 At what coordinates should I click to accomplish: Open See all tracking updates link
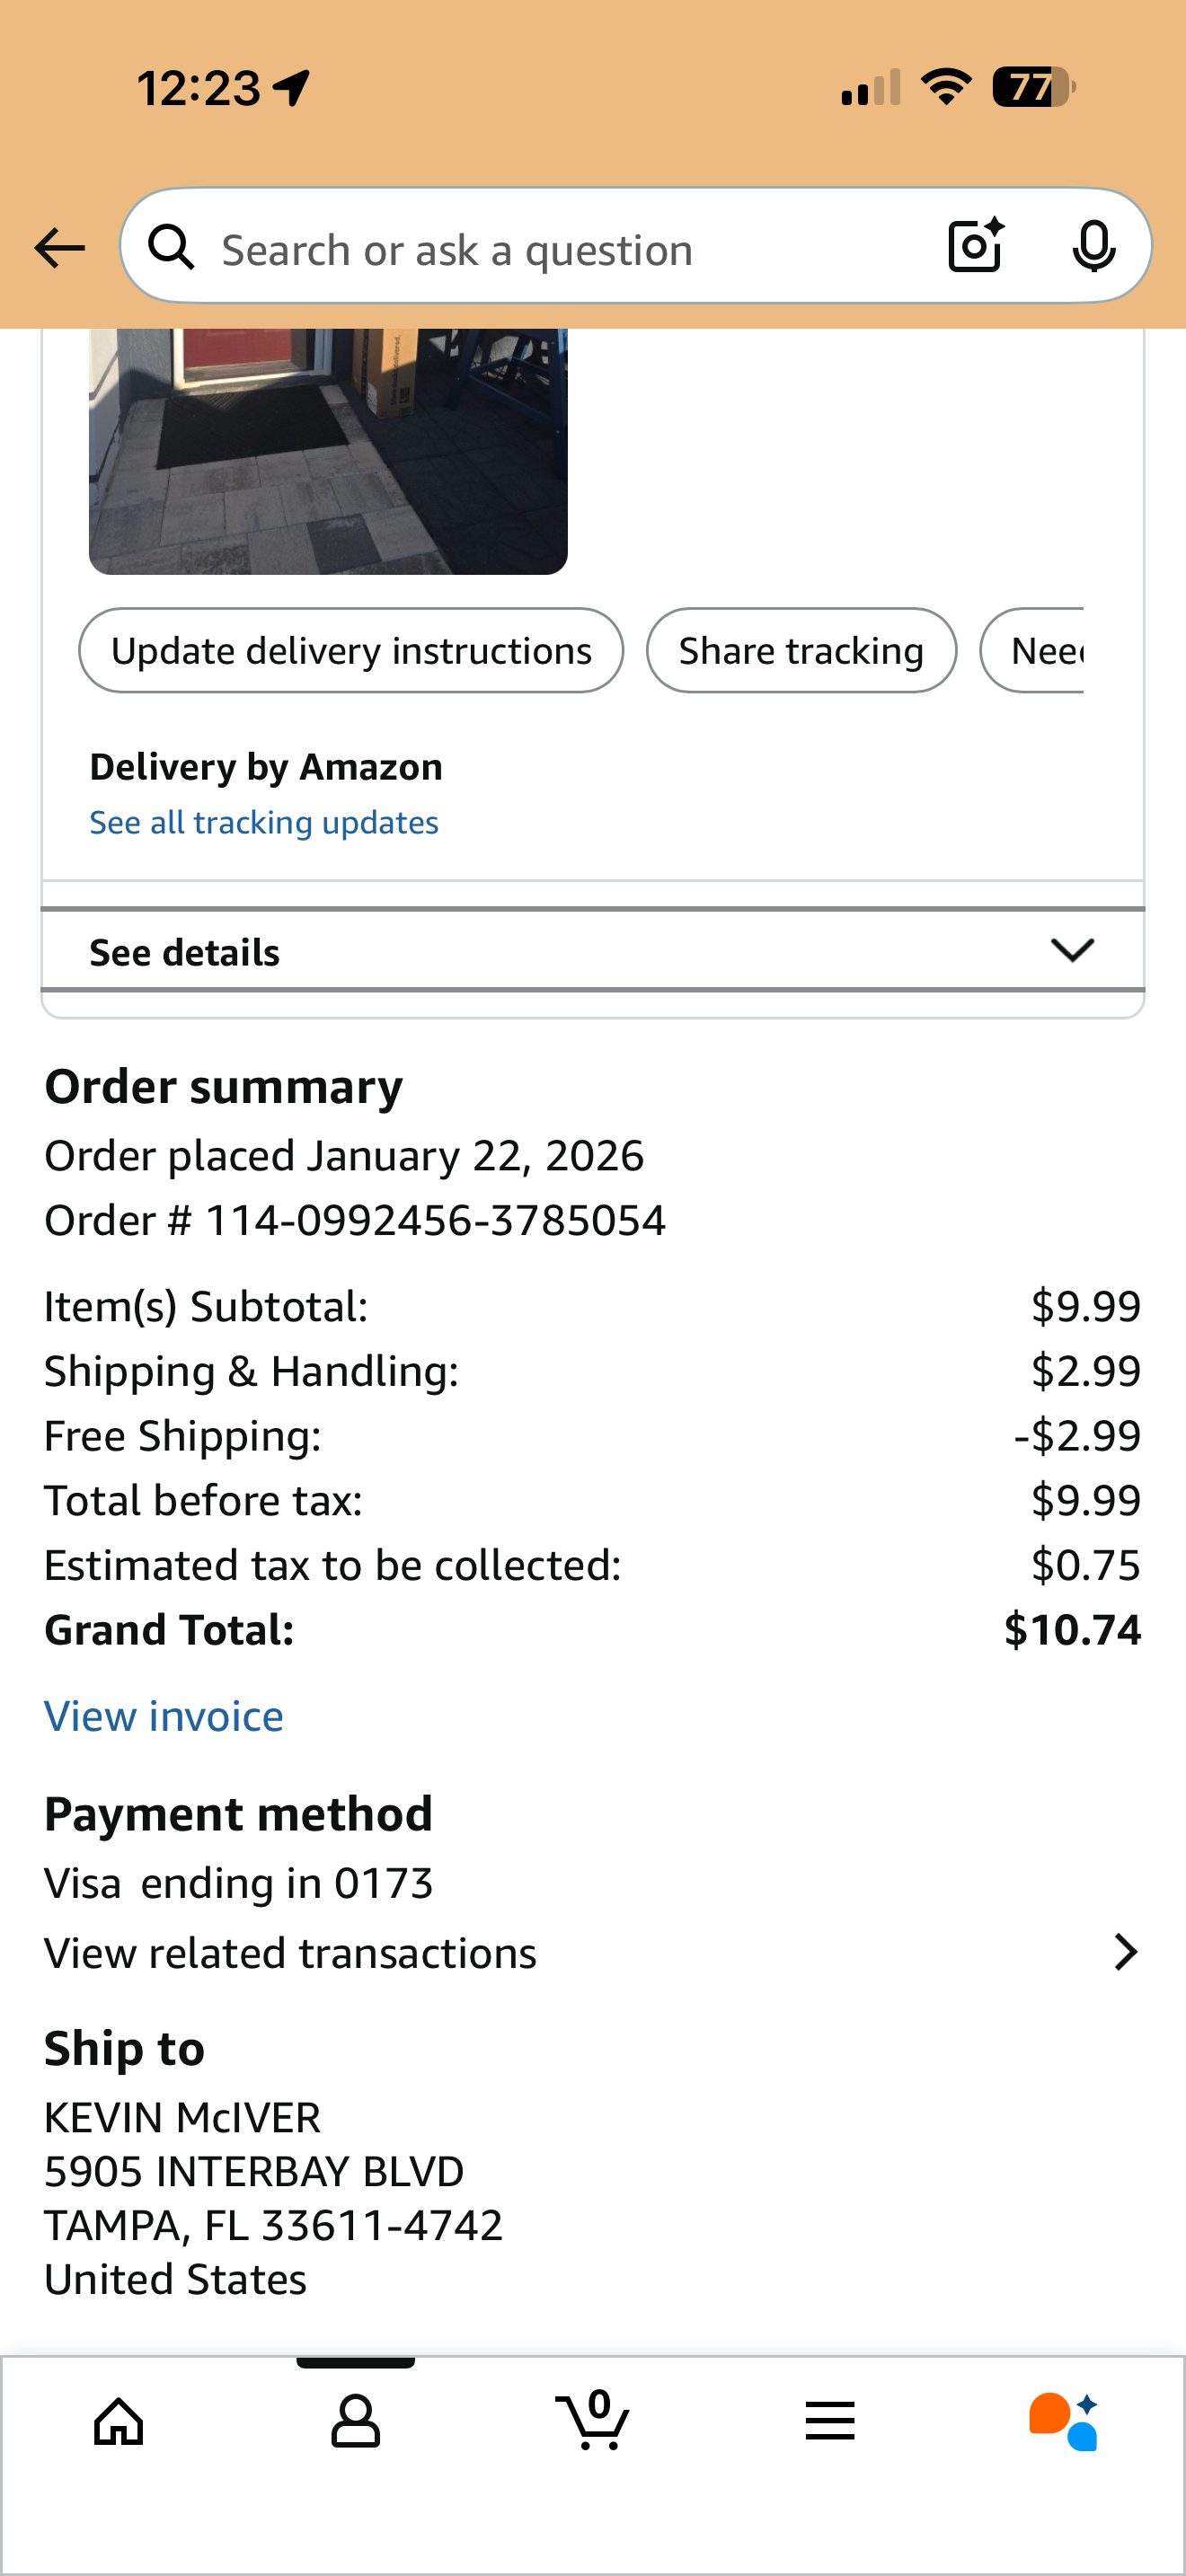point(264,822)
